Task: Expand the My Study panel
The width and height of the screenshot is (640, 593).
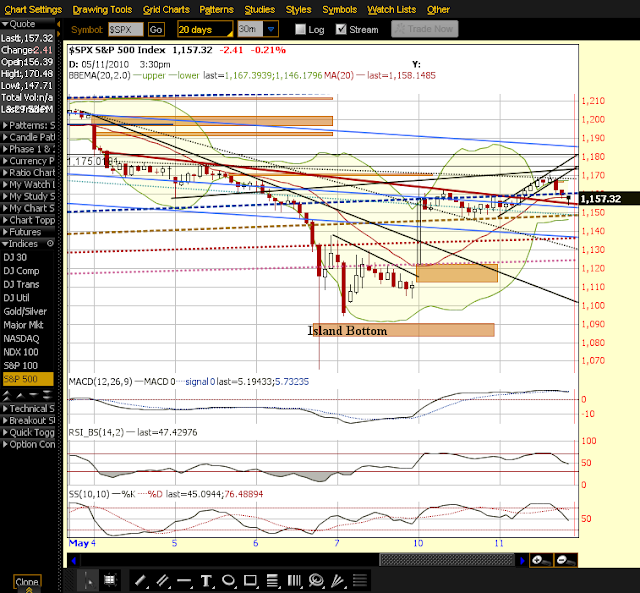Action: [27, 196]
